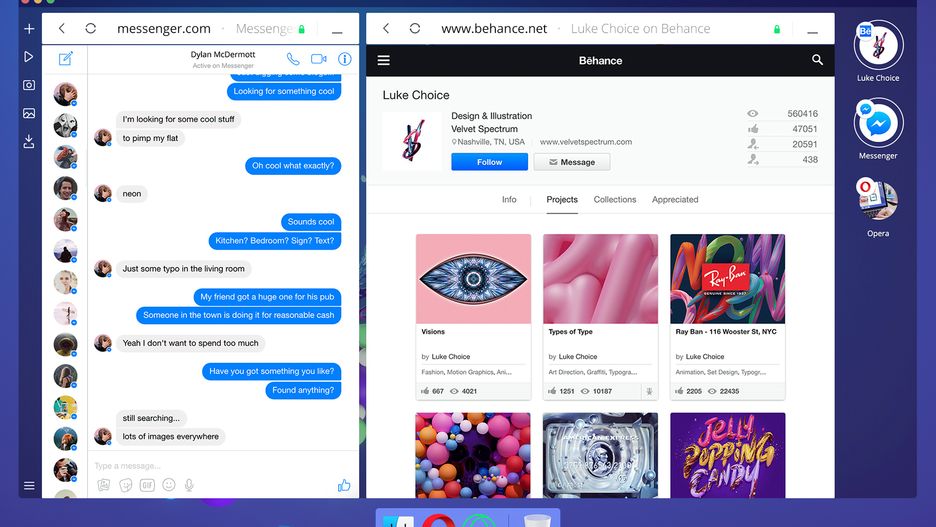
Task: Add a new tab with plus icon
Action: click(29, 29)
